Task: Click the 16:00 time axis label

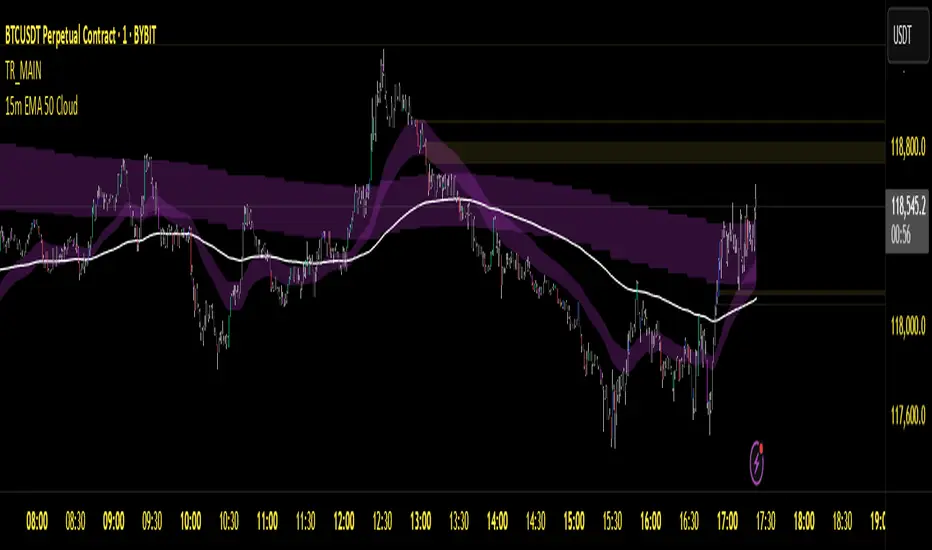Action: click(650, 521)
